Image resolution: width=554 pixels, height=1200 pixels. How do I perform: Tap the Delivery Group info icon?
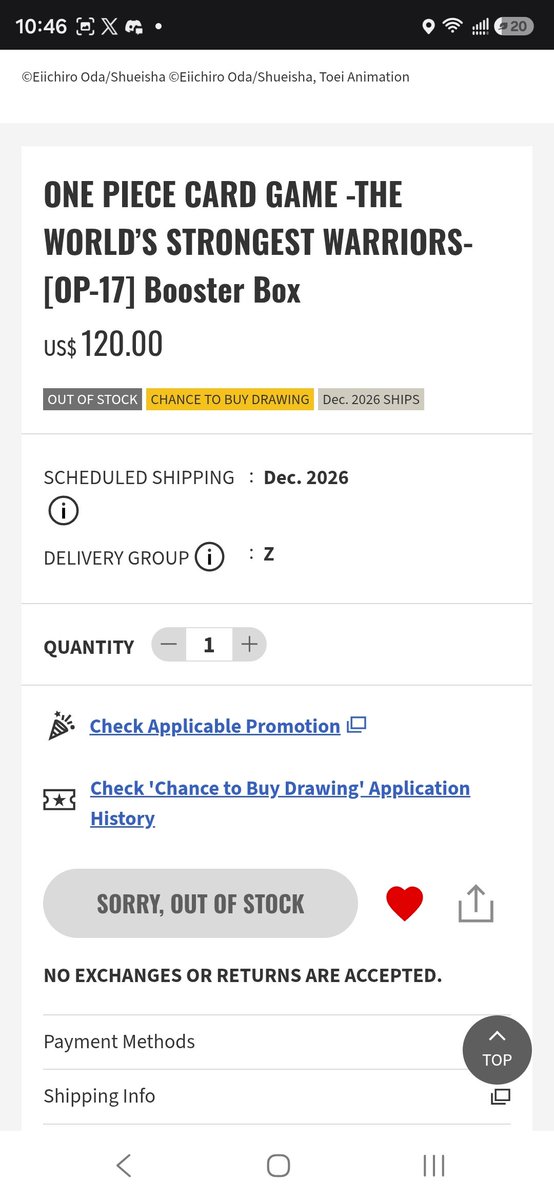tap(209, 557)
